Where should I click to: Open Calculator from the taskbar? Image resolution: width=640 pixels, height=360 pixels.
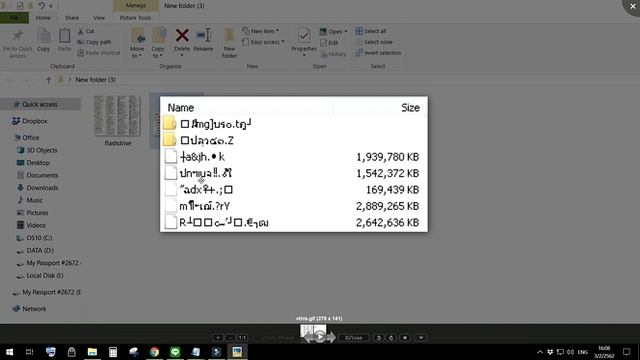point(113,352)
